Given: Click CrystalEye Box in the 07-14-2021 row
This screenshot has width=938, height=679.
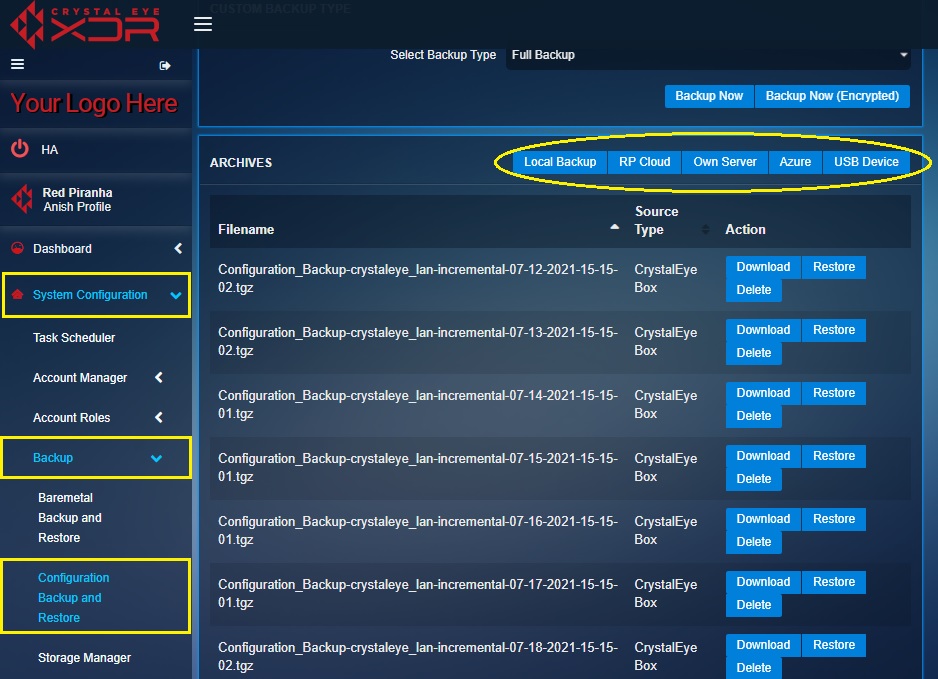Looking at the screenshot, I should tap(665, 404).
